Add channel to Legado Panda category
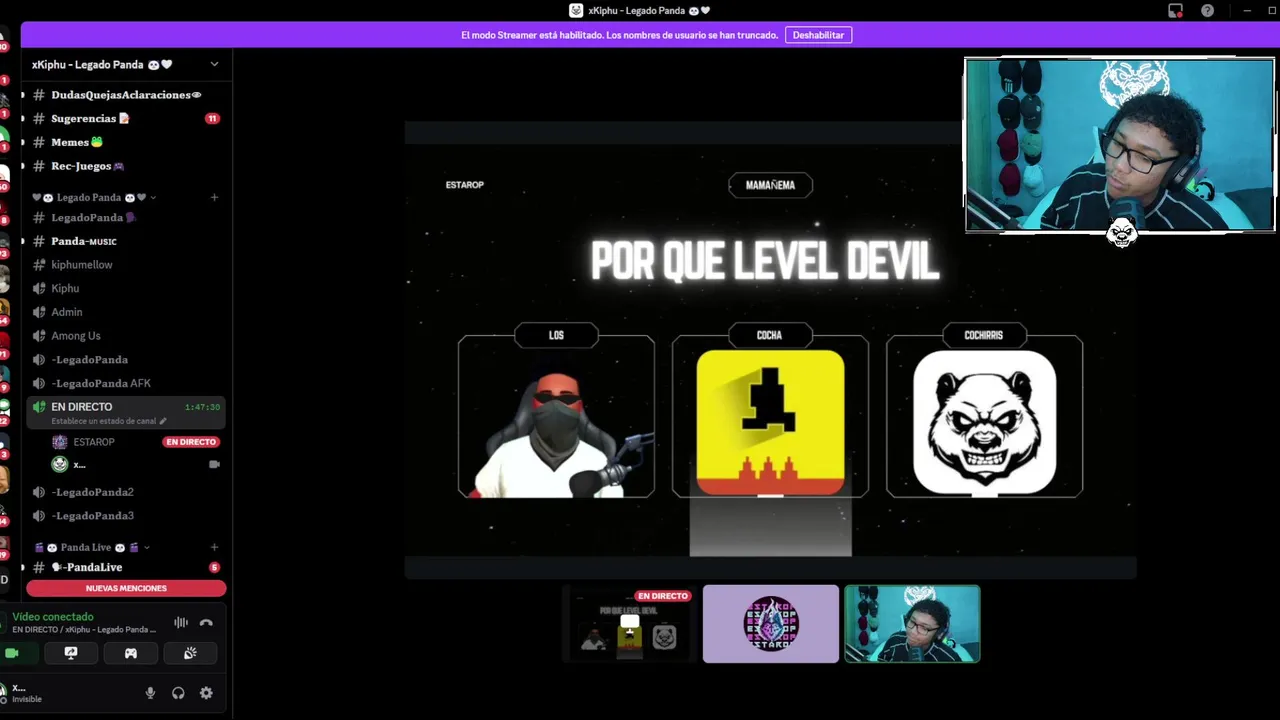Viewport: 1280px width, 720px height. pos(214,197)
